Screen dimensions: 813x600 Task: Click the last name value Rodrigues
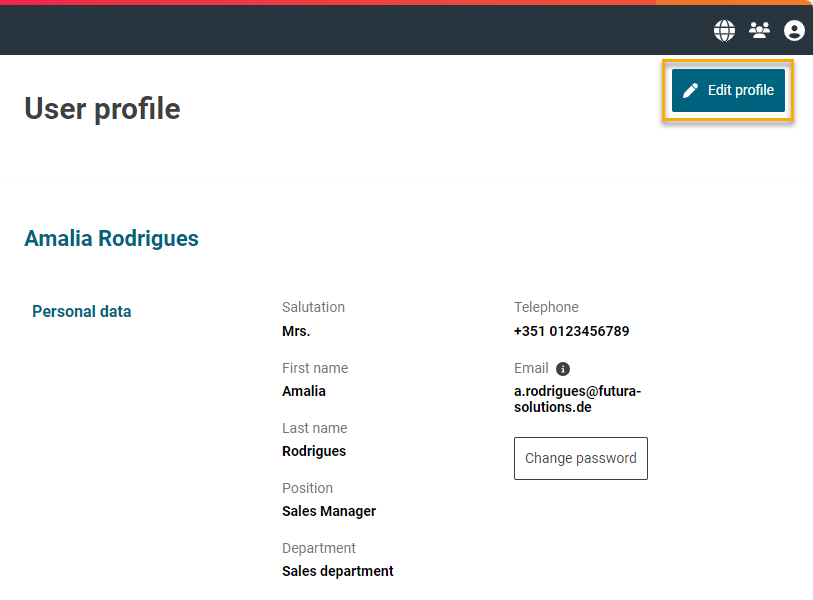(314, 451)
